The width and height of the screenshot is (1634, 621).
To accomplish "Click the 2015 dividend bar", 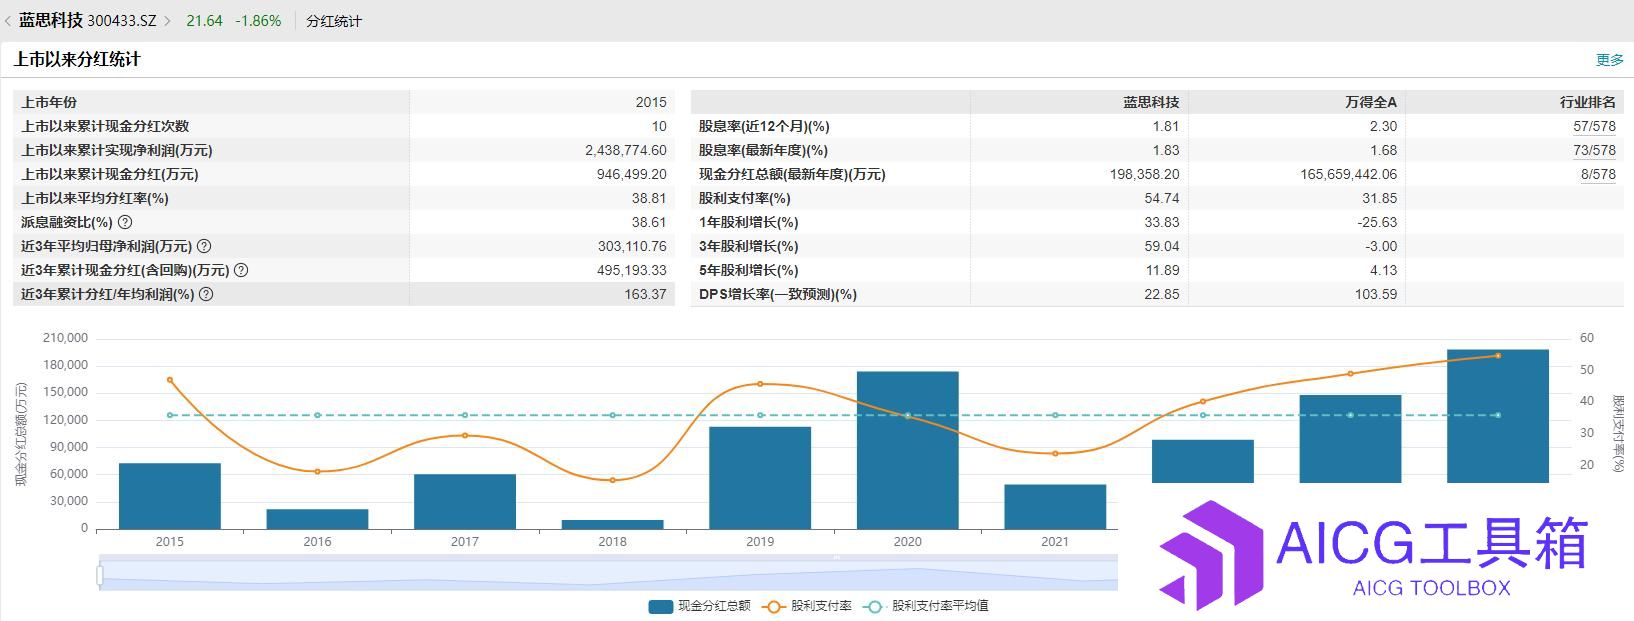I will (x=170, y=496).
